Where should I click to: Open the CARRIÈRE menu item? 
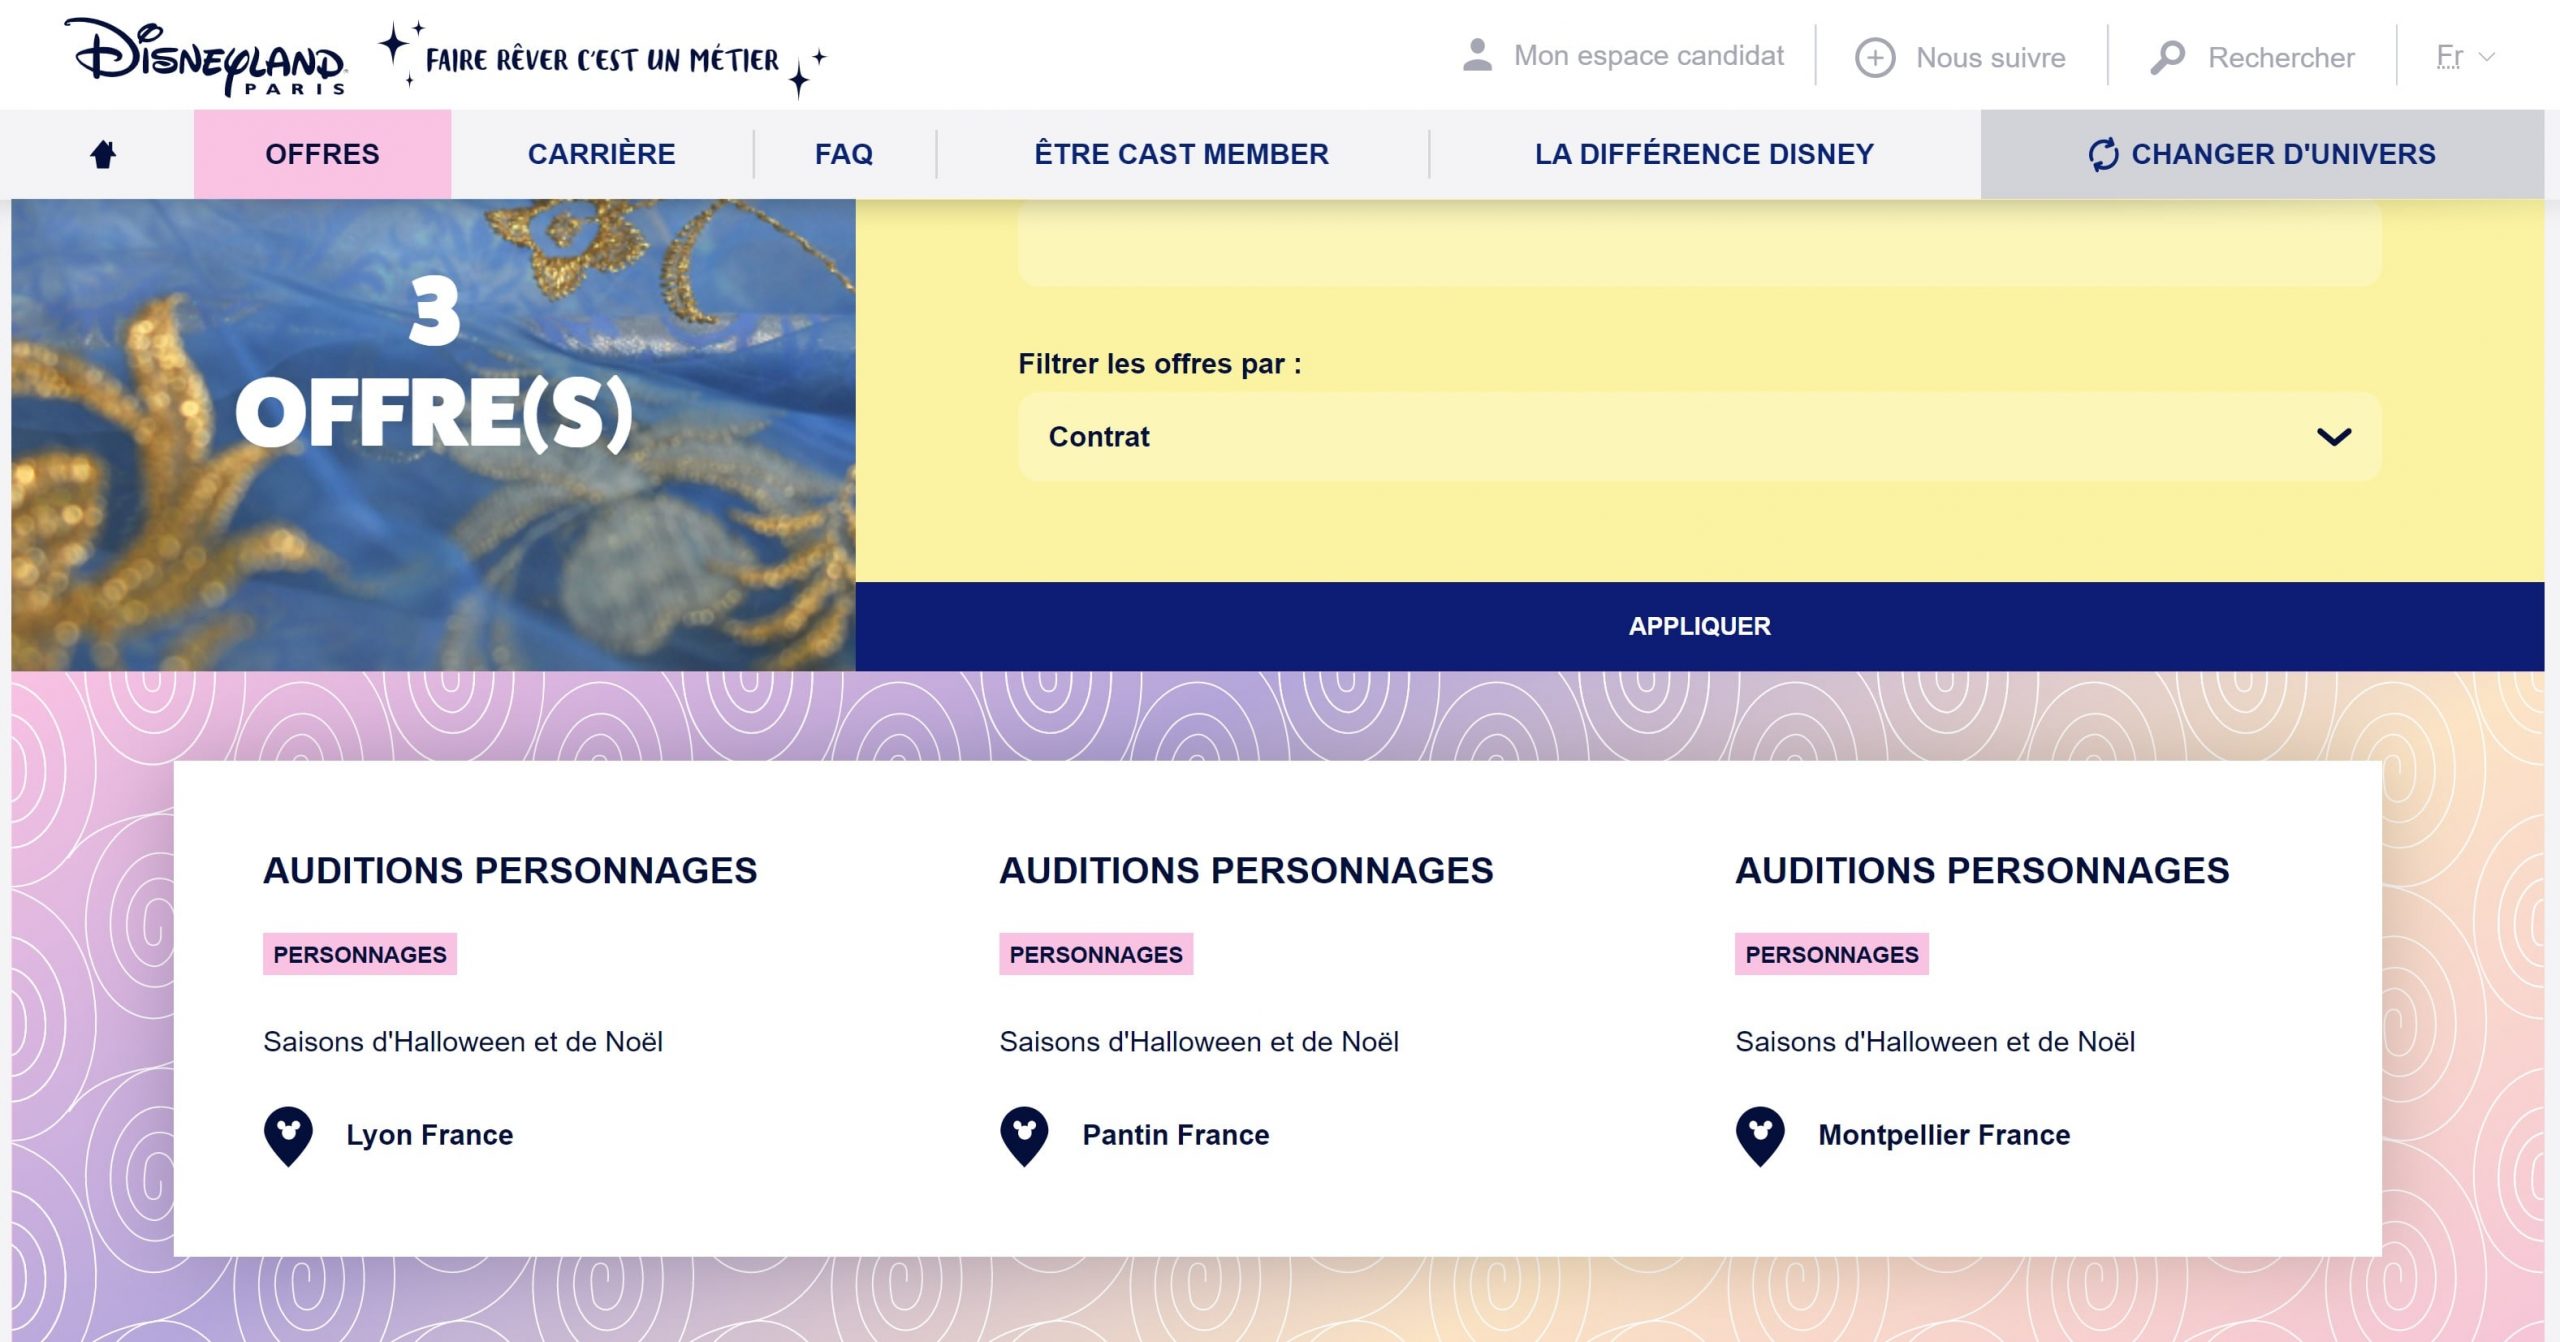click(x=601, y=154)
